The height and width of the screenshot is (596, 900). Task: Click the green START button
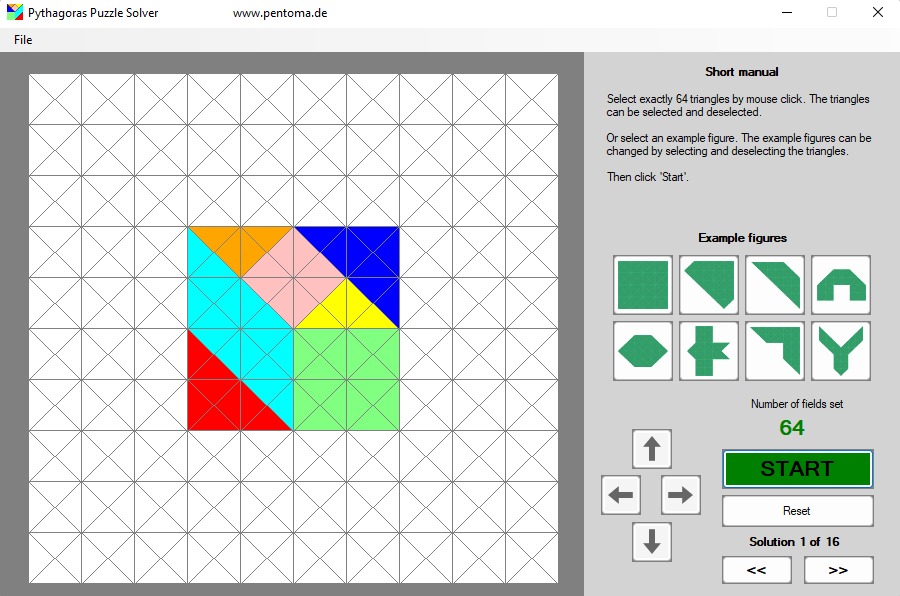pyautogui.click(x=797, y=468)
